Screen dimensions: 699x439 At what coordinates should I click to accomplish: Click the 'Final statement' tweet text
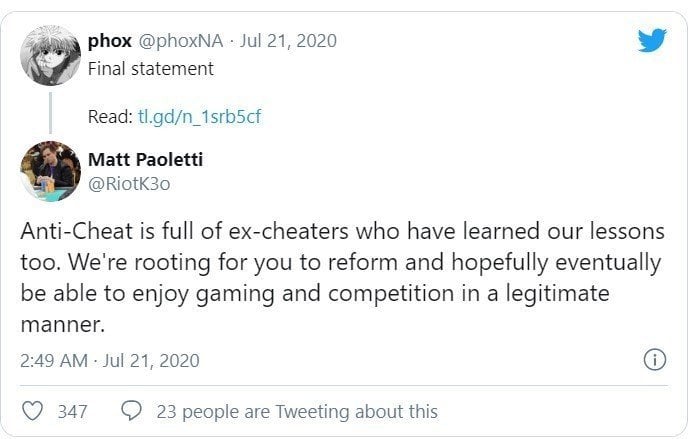click(x=151, y=69)
